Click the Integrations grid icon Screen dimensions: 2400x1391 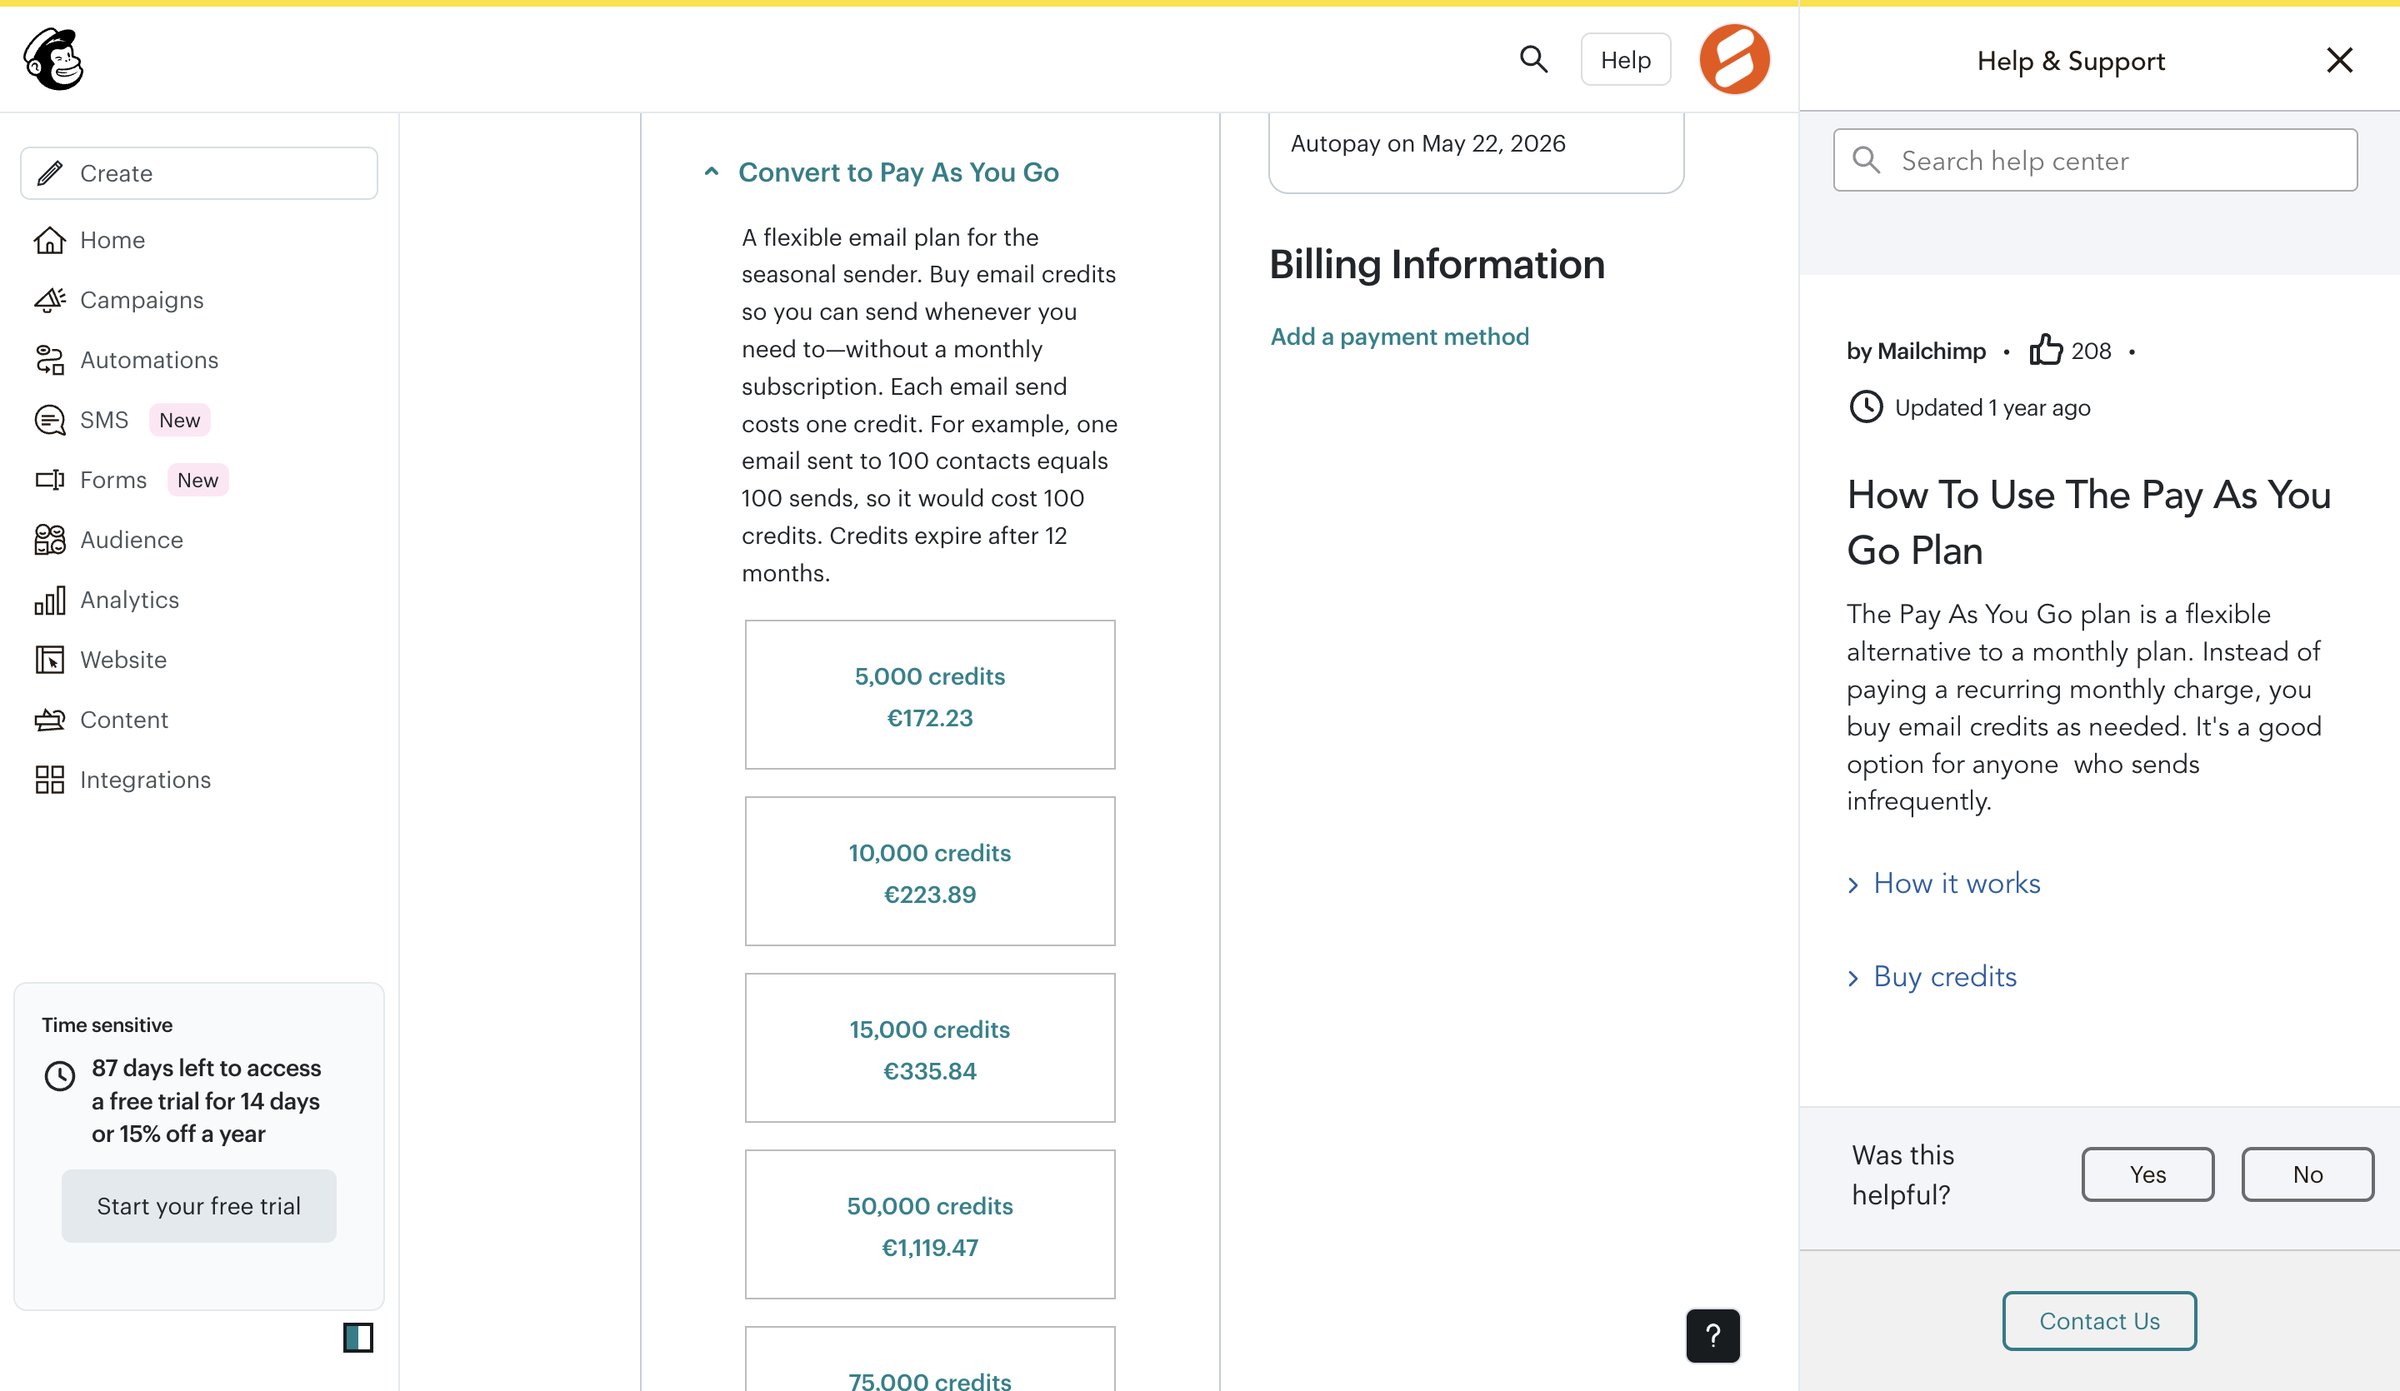tap(50, 780)
